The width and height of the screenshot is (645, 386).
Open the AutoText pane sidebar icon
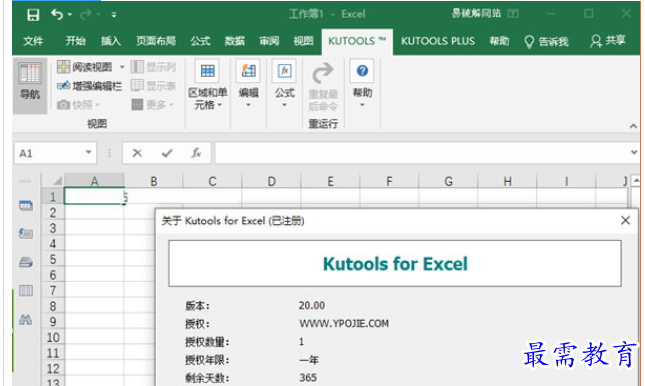point(26,234)
